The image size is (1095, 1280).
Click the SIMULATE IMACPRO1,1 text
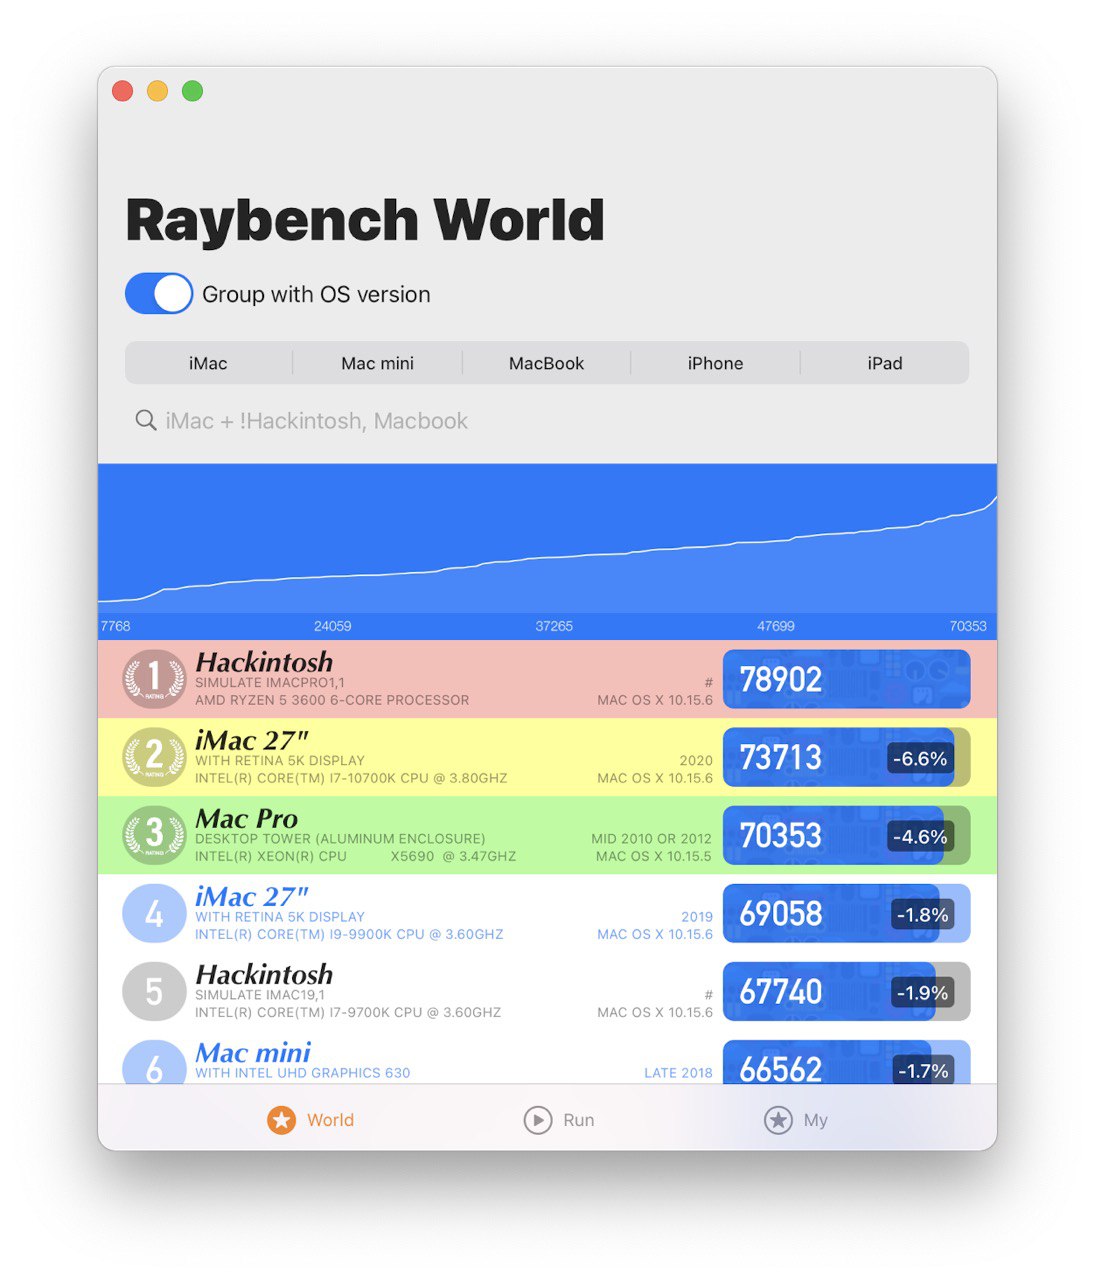tap(270, 682)
